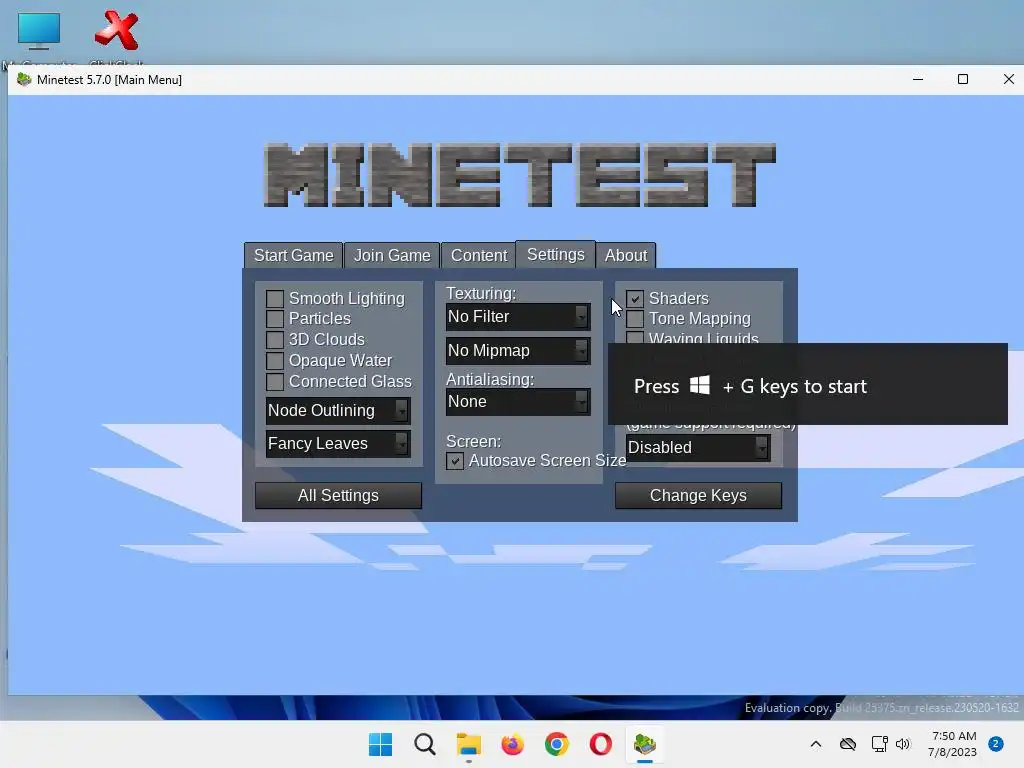Maximize the Minetest window
Screen dimensions: 1024x768
pos(963,79)
